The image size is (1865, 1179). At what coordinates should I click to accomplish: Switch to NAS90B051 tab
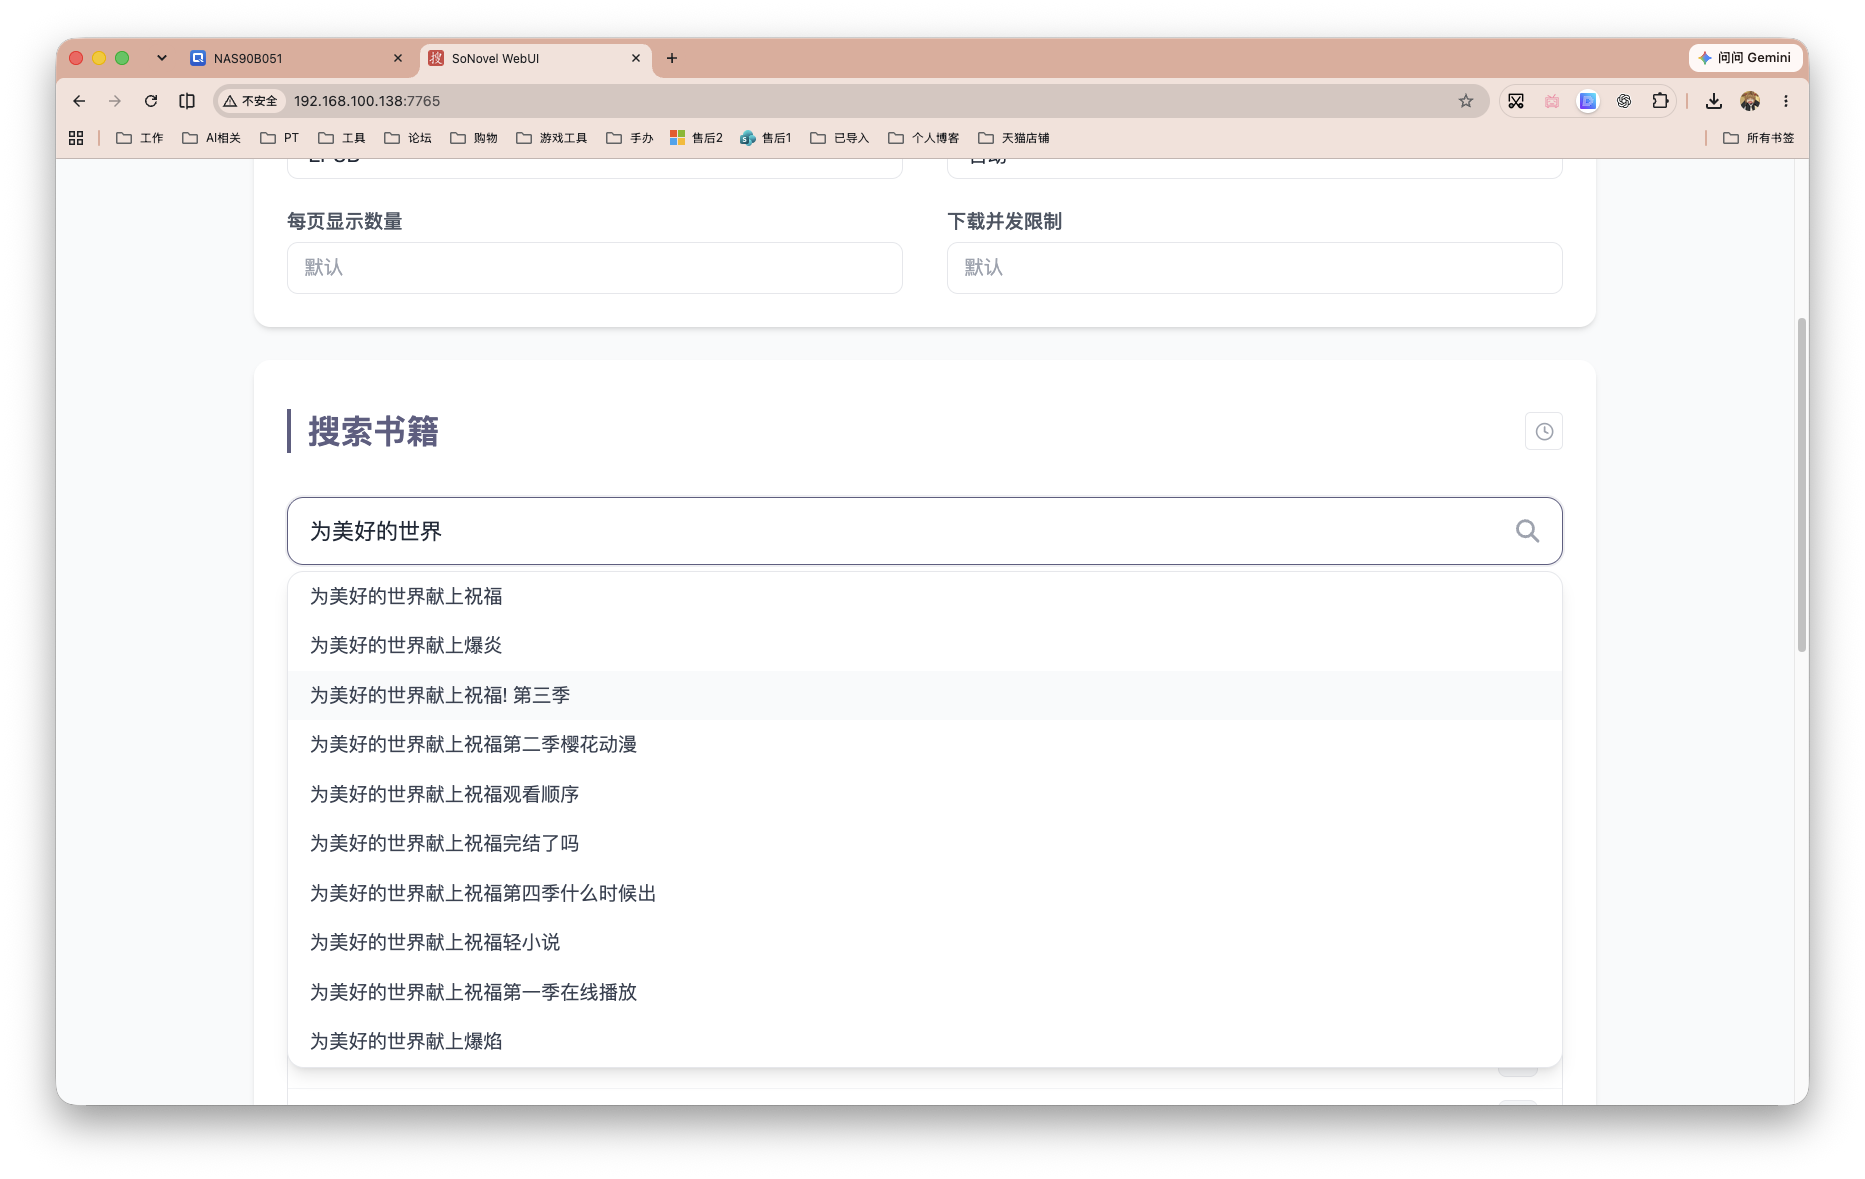(x=296, y=58)
